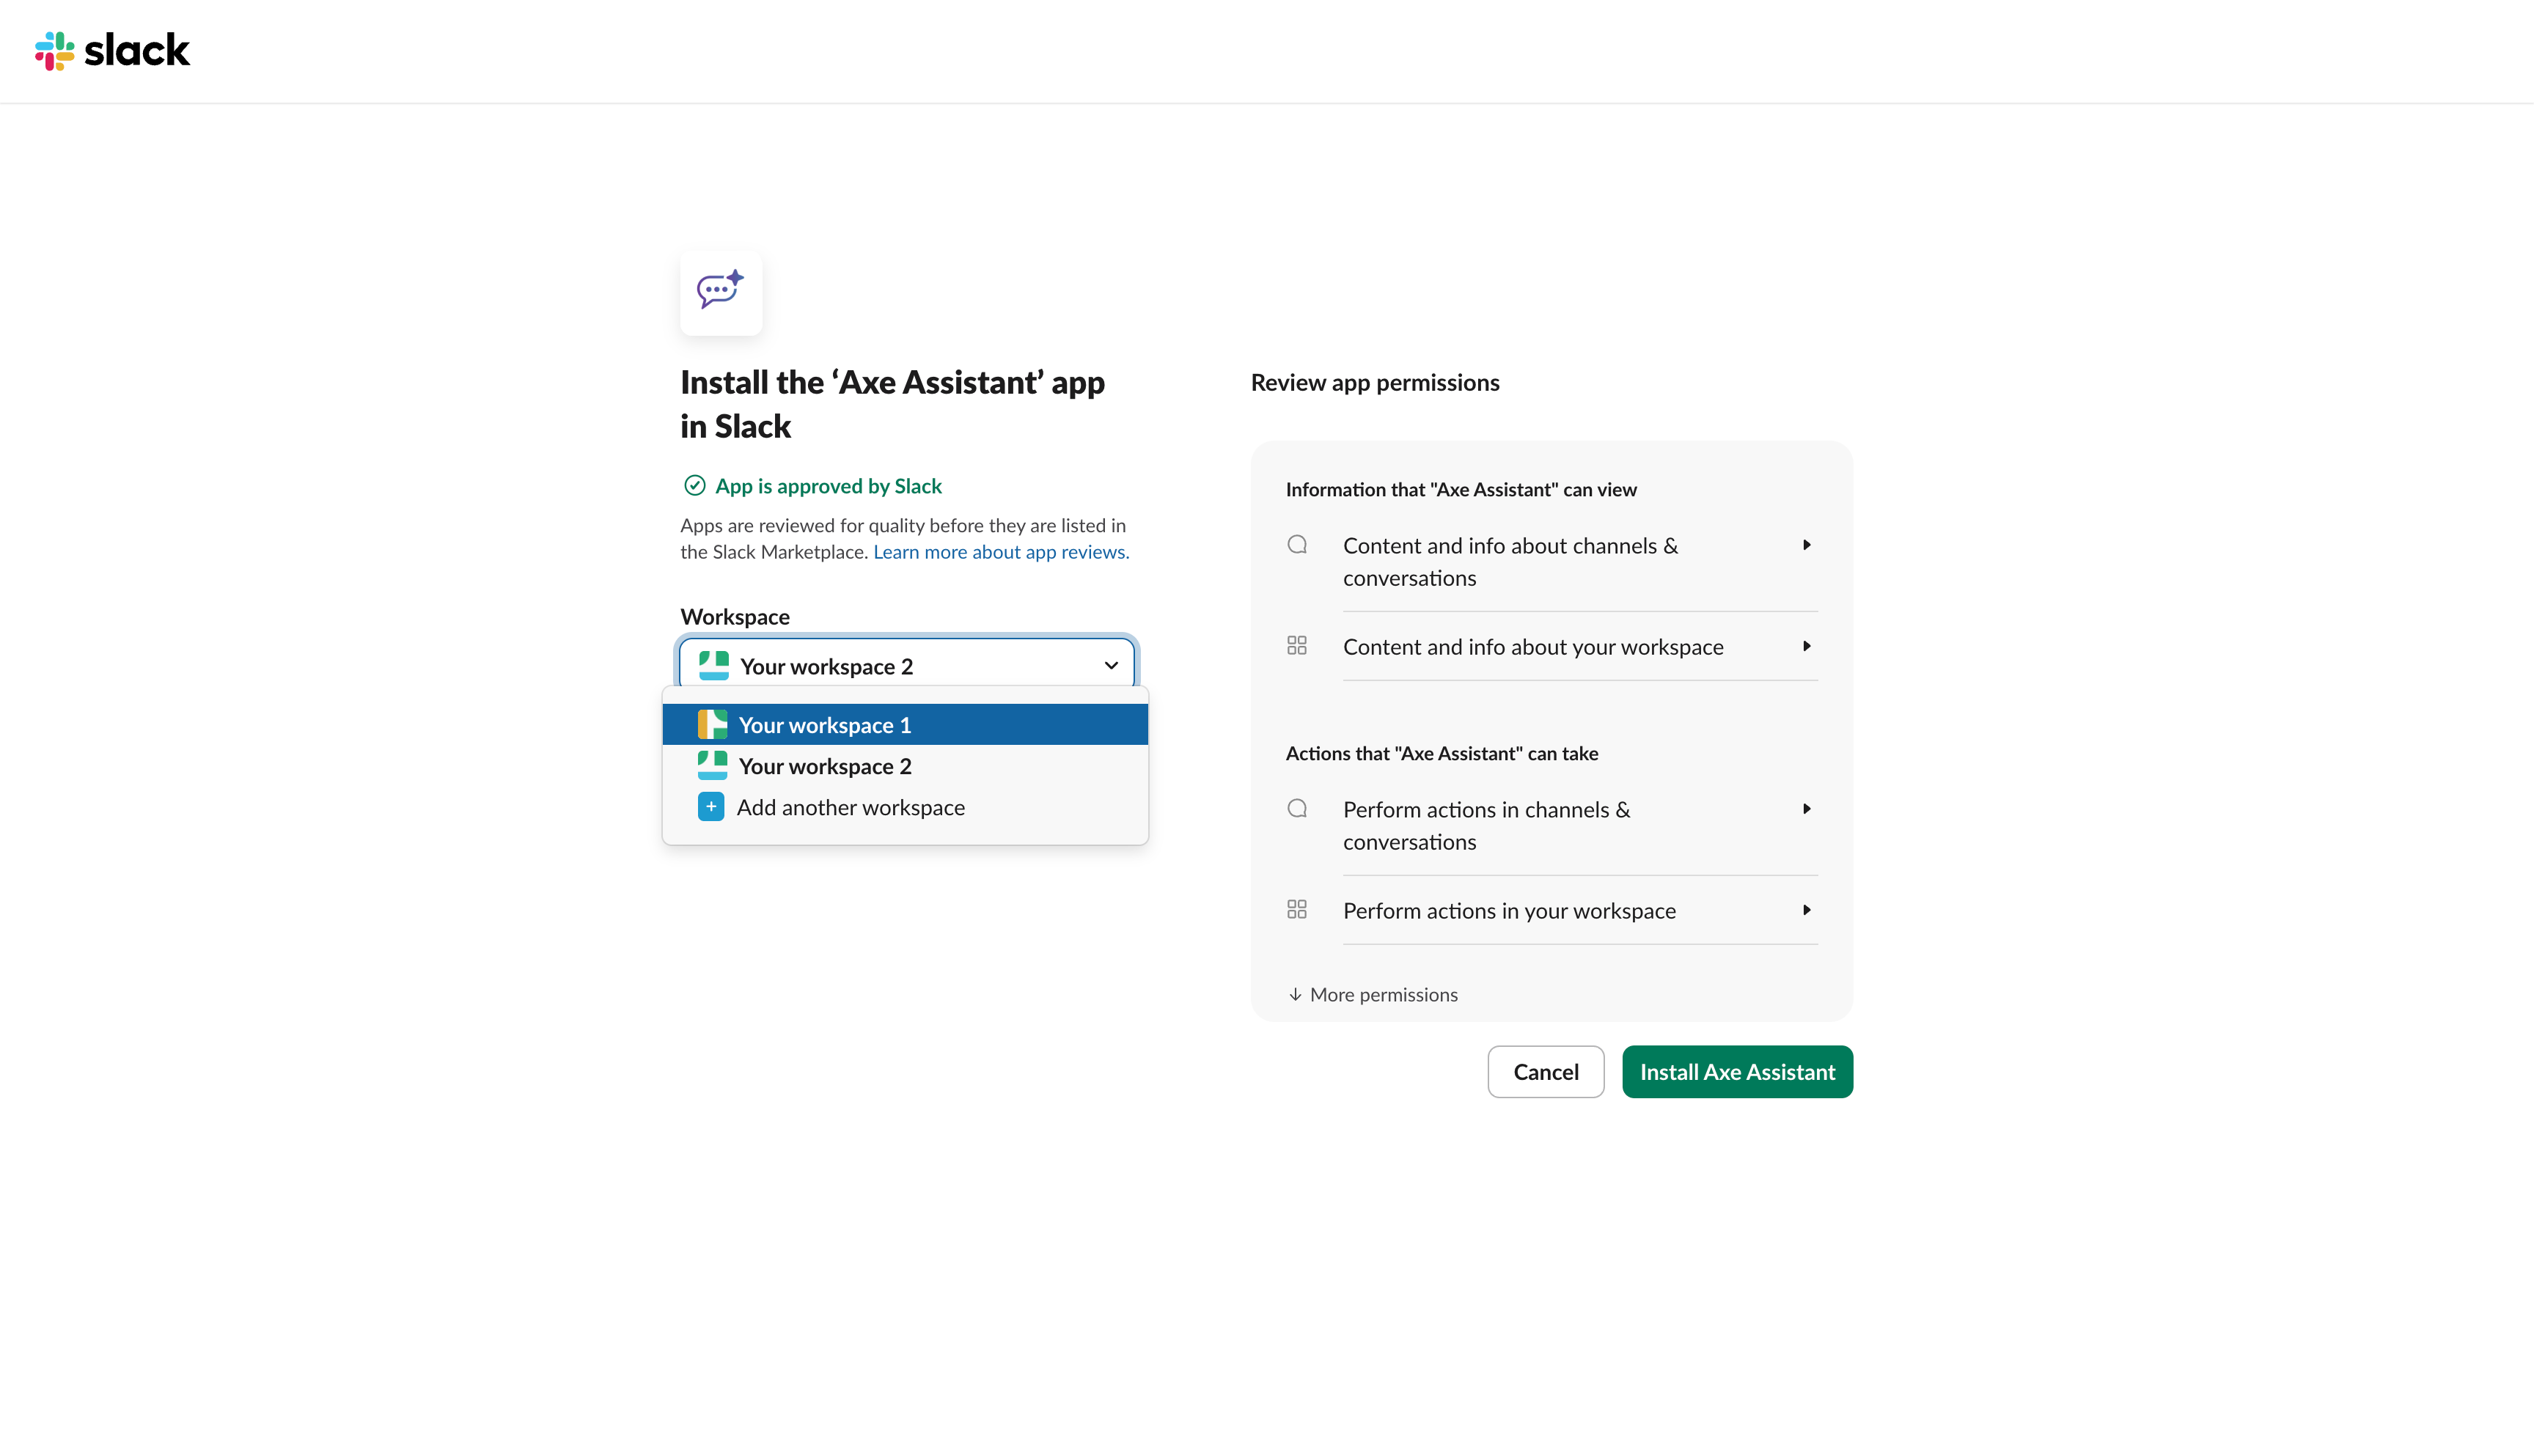Expand Content and info about channels permission
The height and width of the screenshot is (1456, 2534).
click(1806, 546)
